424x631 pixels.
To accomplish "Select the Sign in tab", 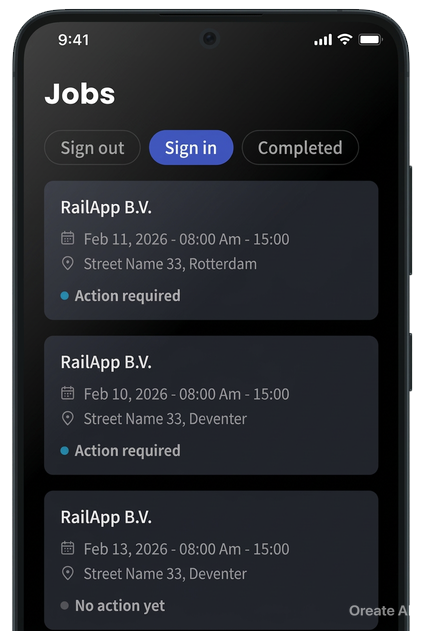I will 191,147.
